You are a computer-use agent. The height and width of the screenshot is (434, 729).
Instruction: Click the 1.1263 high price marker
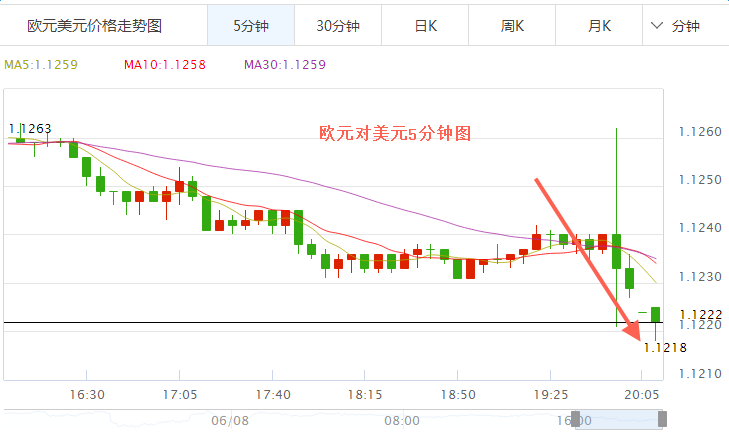[x=30, y=129]
